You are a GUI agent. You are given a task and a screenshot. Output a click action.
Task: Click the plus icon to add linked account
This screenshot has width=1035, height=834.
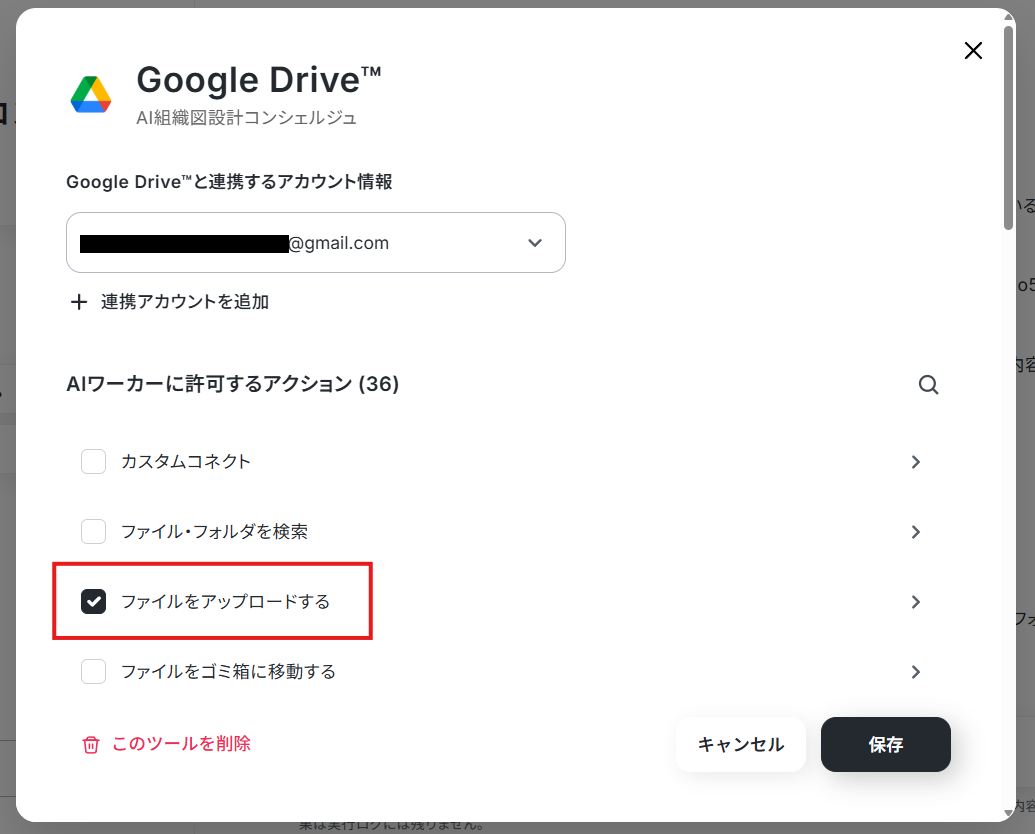click(79, 302)
